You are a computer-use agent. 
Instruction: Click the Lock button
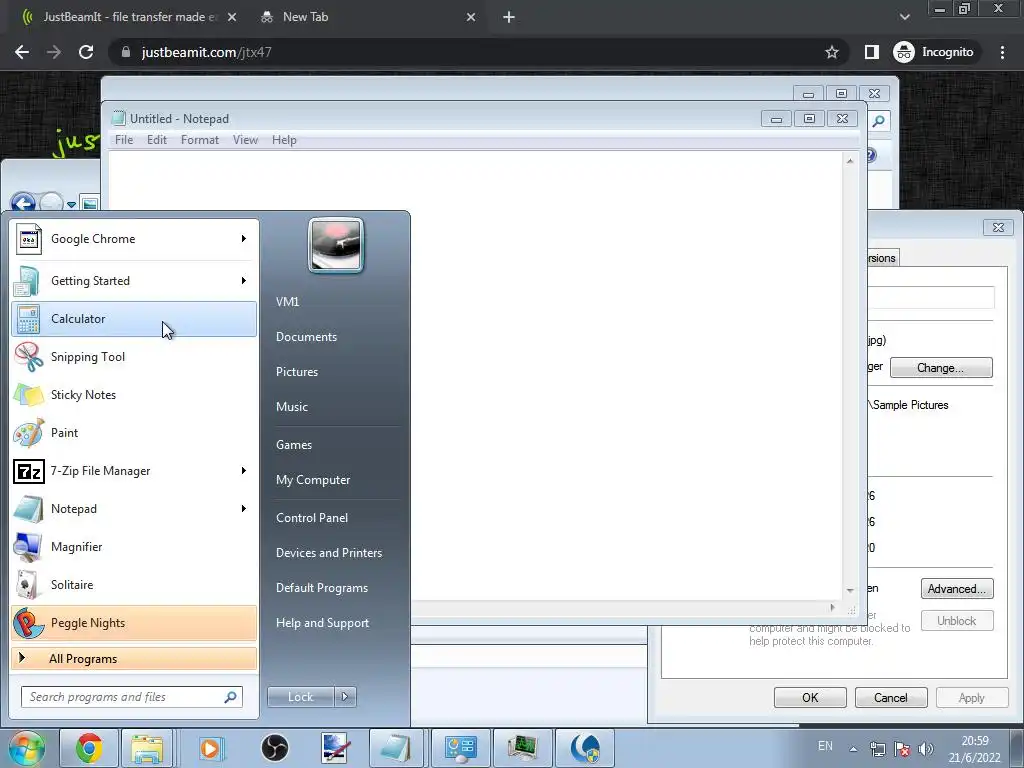tap(301, 697)
